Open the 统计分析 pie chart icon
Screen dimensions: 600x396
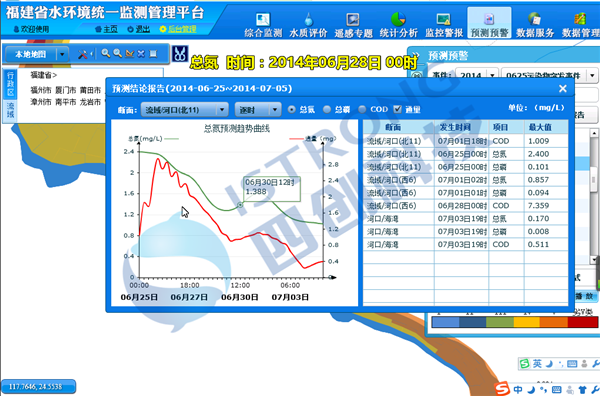pyautogui.click(x=398, y=19)
